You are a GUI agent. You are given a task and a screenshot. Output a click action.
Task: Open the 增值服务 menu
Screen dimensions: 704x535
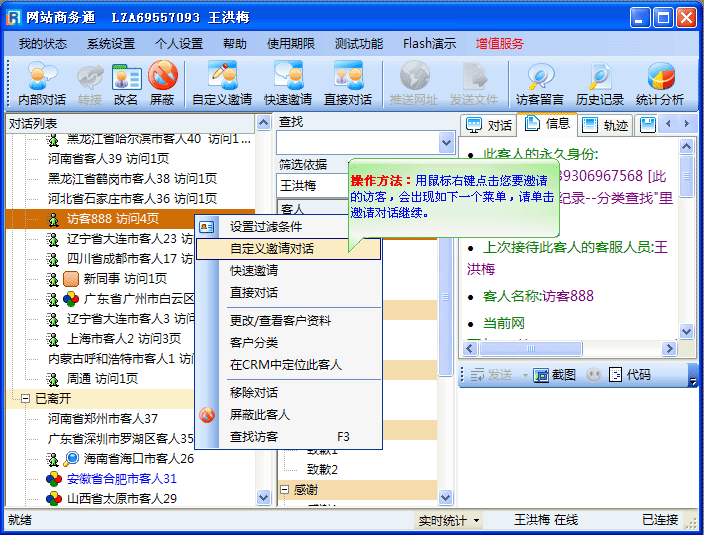pyautogui.click(x=499, y=44)
